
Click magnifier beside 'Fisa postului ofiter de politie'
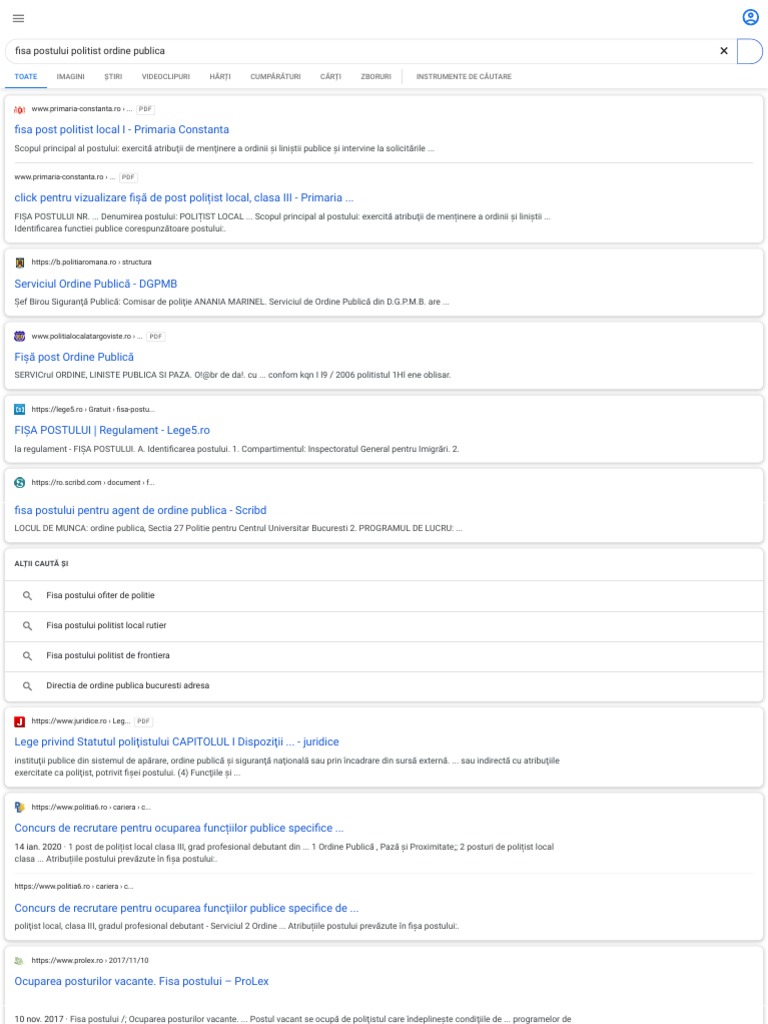tap(27, 596)
